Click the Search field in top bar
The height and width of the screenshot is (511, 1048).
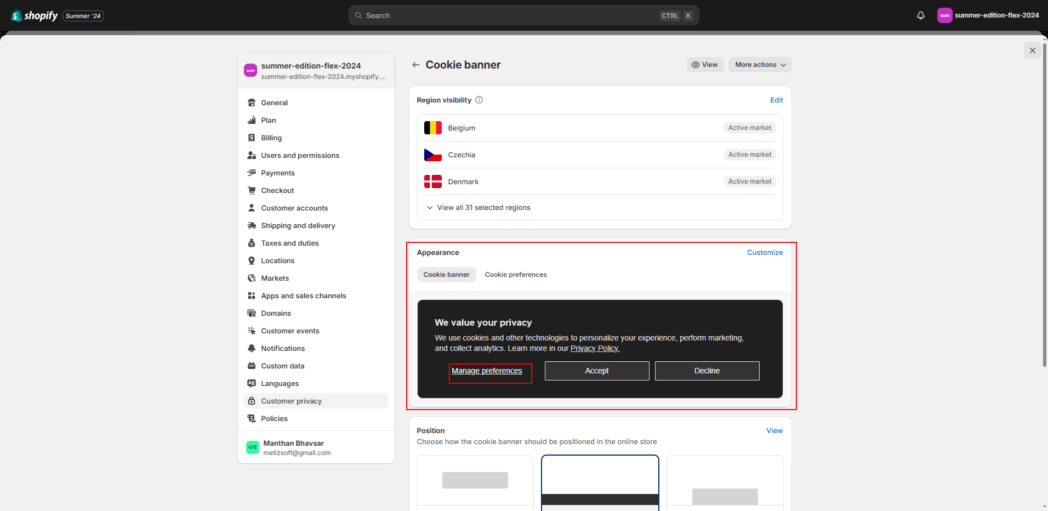(x=524, y=15)
